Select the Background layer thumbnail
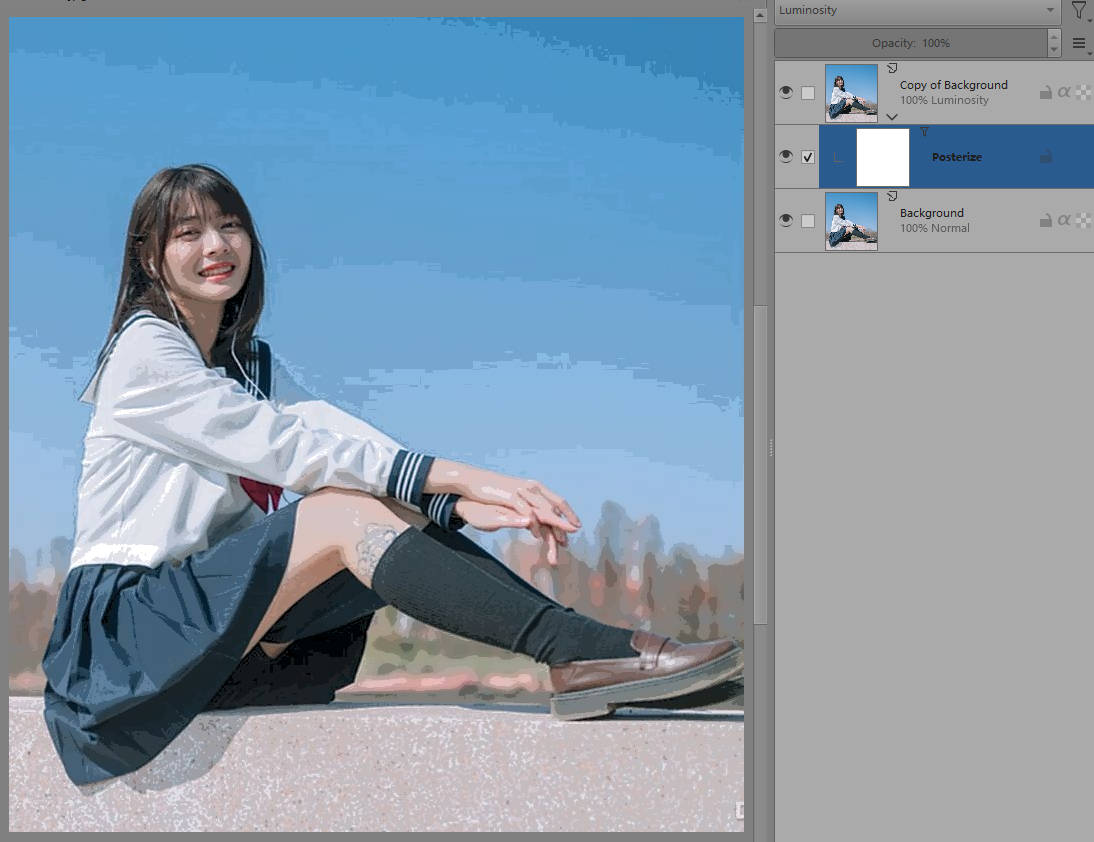Image resolution: width=1094 pixels, height=842 pixels. click(851, 221)
